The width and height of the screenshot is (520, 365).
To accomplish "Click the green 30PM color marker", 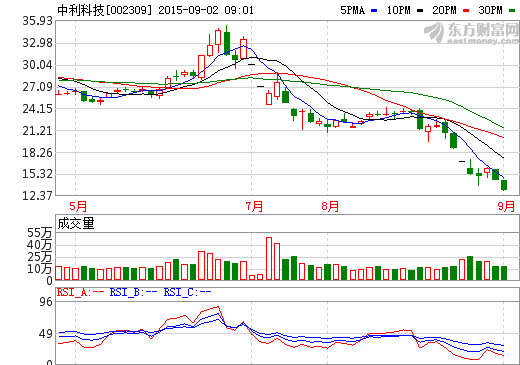I will click(x=512, y=11).
